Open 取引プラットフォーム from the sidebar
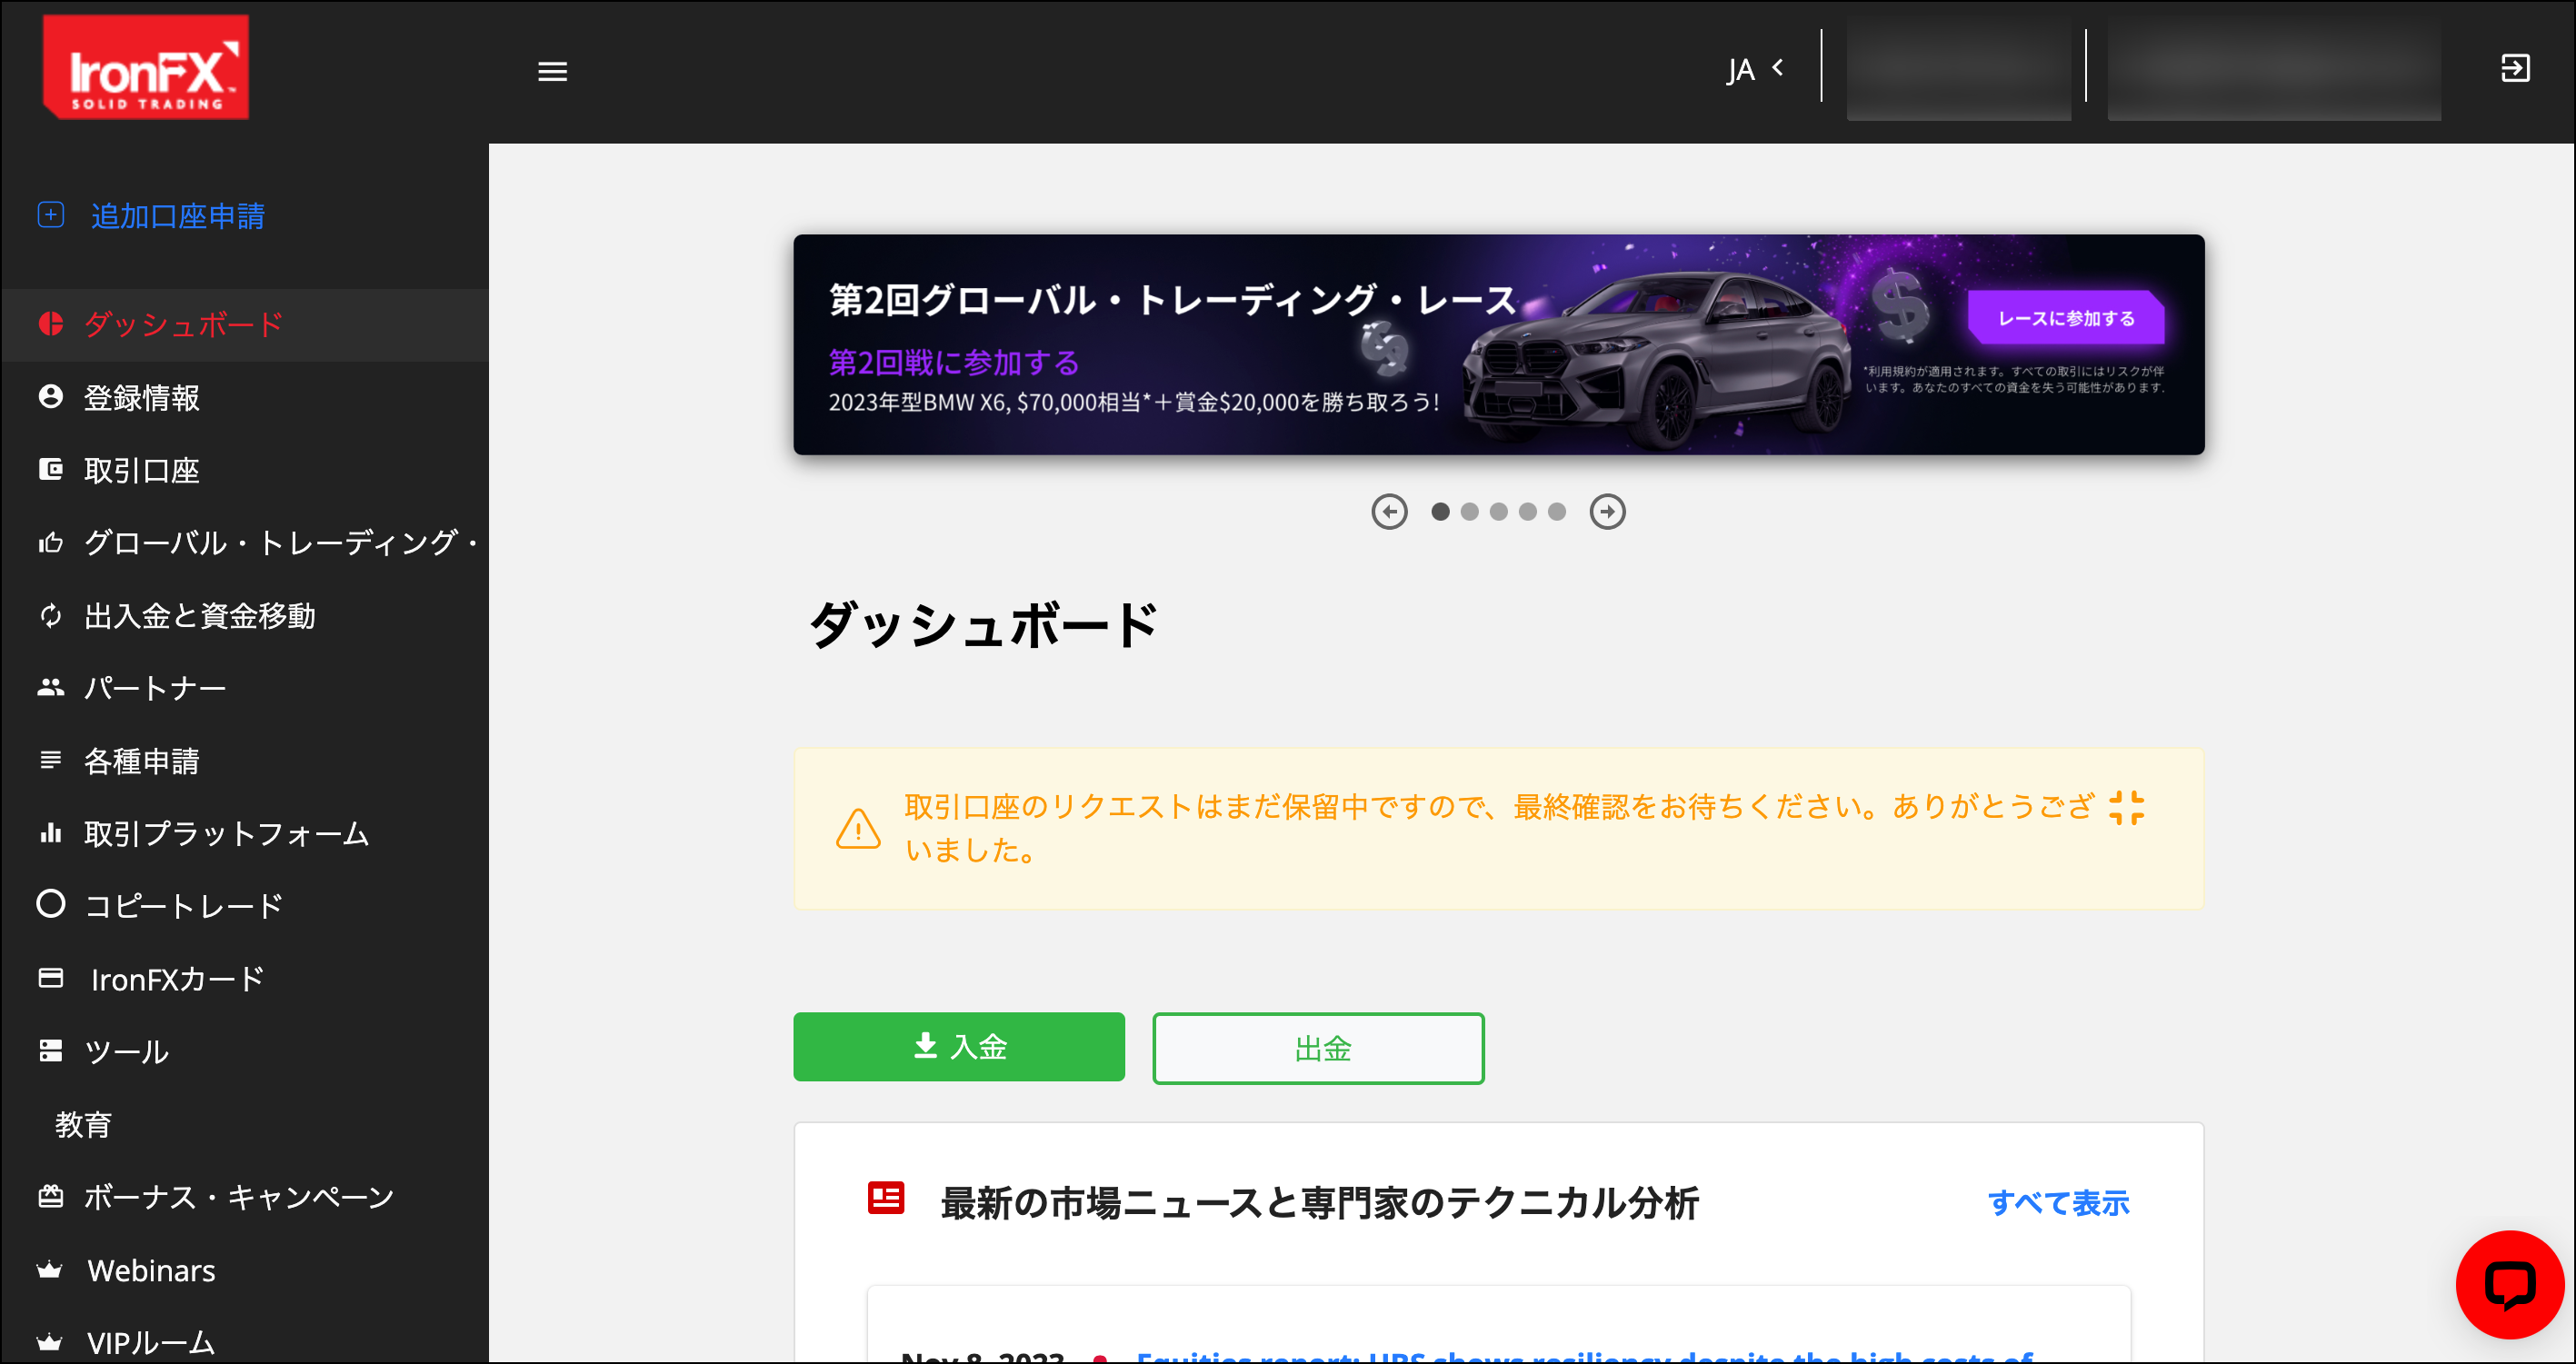Image resolution: width=2576 pixels, height=1364 pixels. point(225,834)
